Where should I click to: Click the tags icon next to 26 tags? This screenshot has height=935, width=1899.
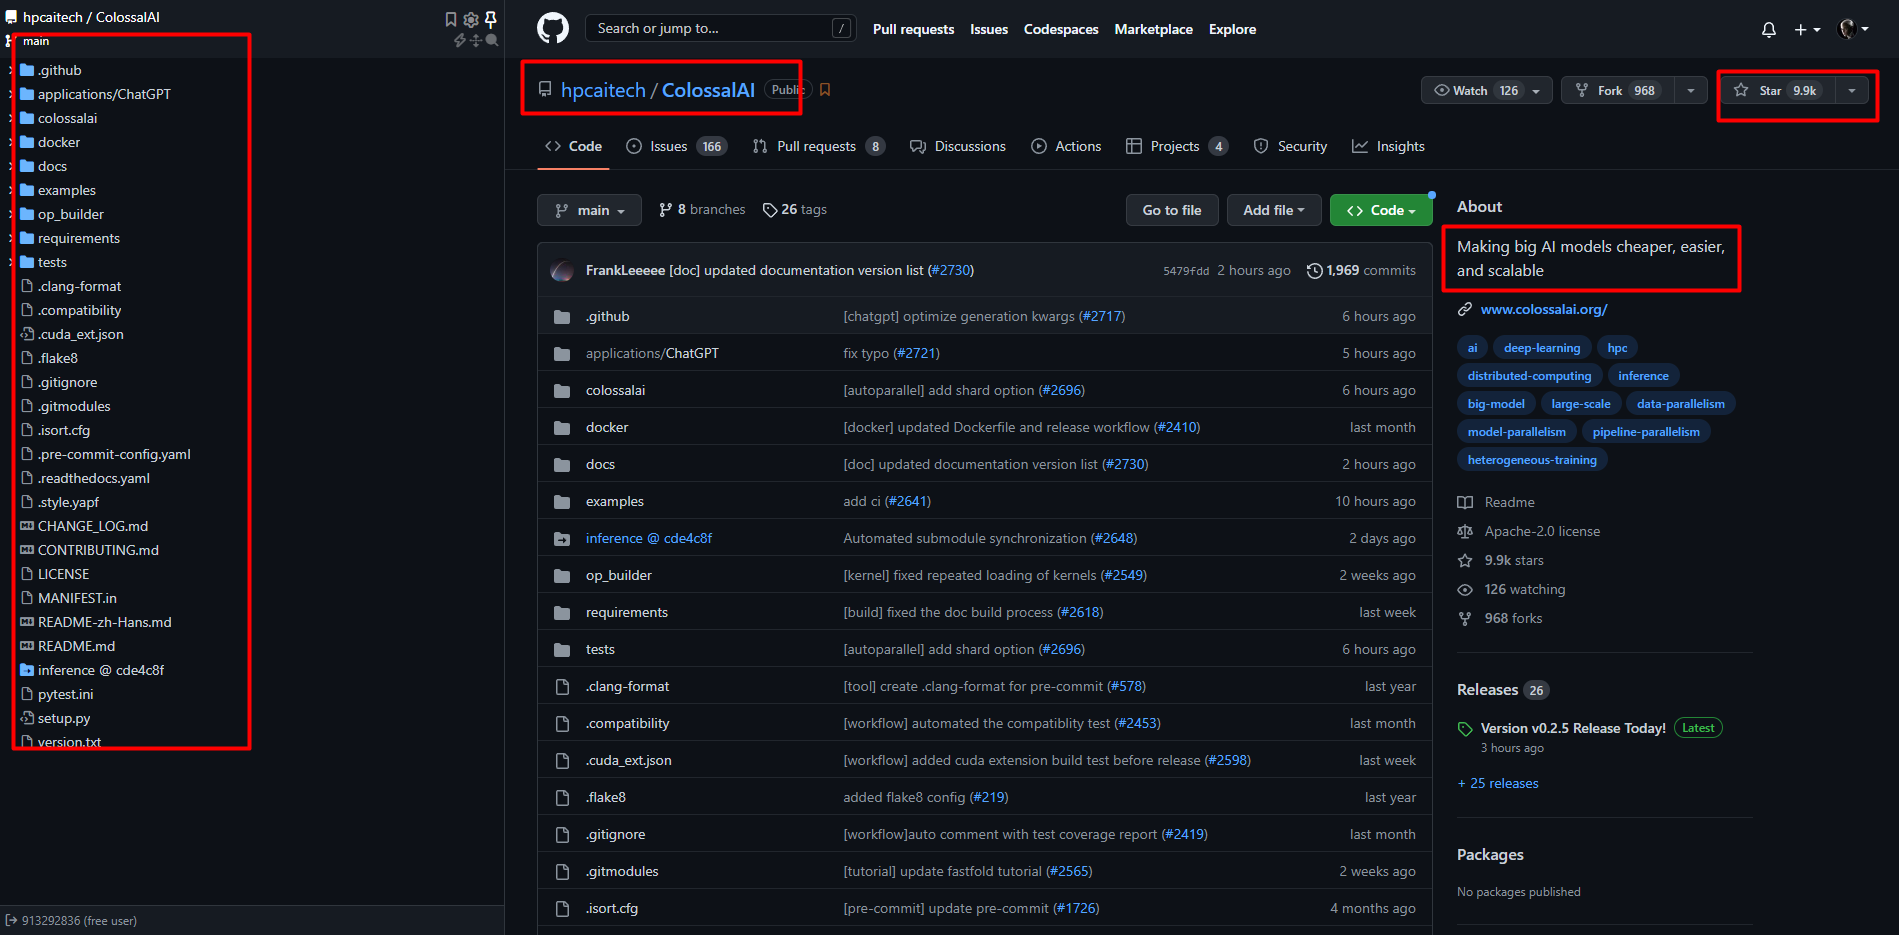(770, 210)
